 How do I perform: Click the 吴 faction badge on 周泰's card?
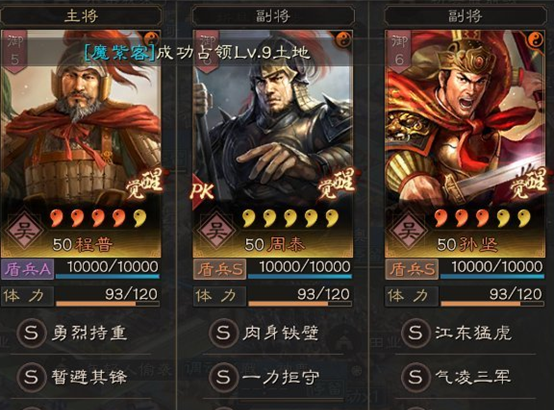[216, 231]
